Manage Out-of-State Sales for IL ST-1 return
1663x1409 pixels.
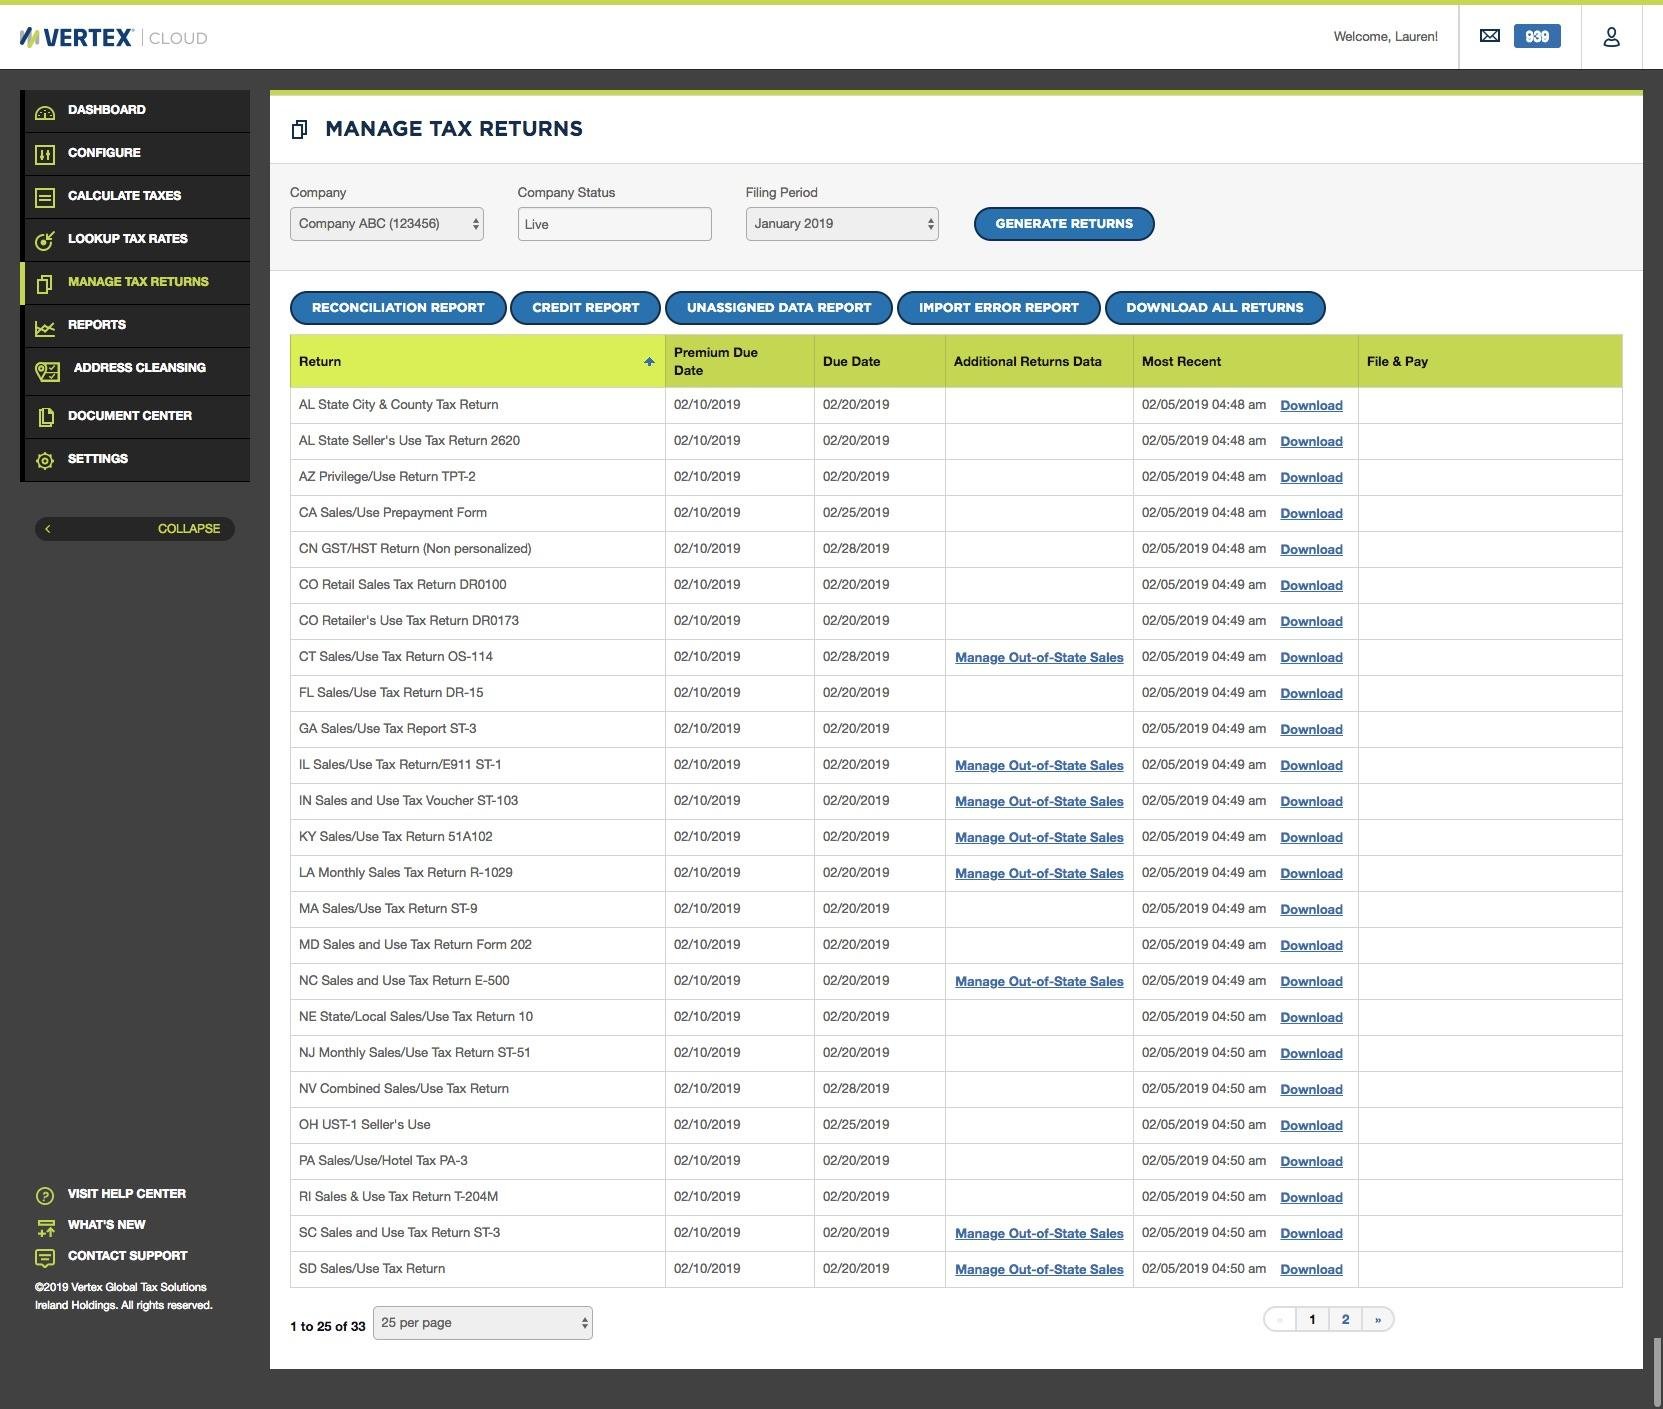coord(1039,766)
